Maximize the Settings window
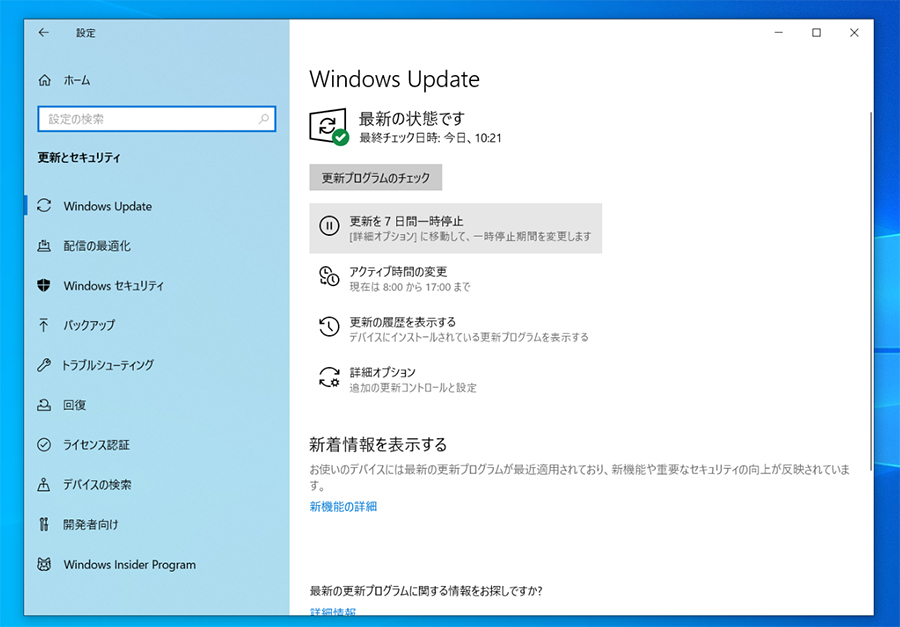The width and height of the screenshot is (900, 627). (x=816, y=33)
